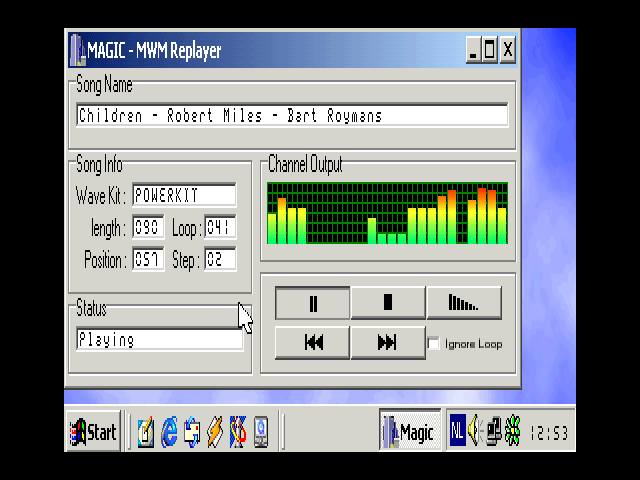Open the volume speaker tray icon
Viewport: 640px width, 480px height.
click(475, 431)
